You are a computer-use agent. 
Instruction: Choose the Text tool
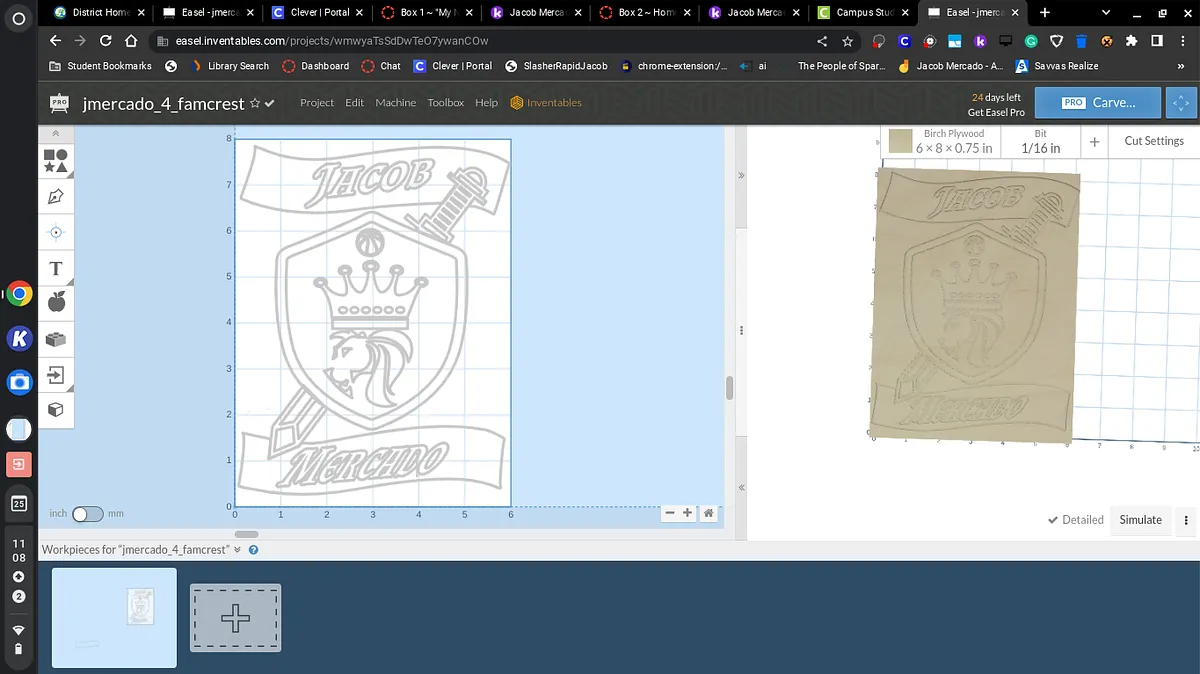click(56, 268)
